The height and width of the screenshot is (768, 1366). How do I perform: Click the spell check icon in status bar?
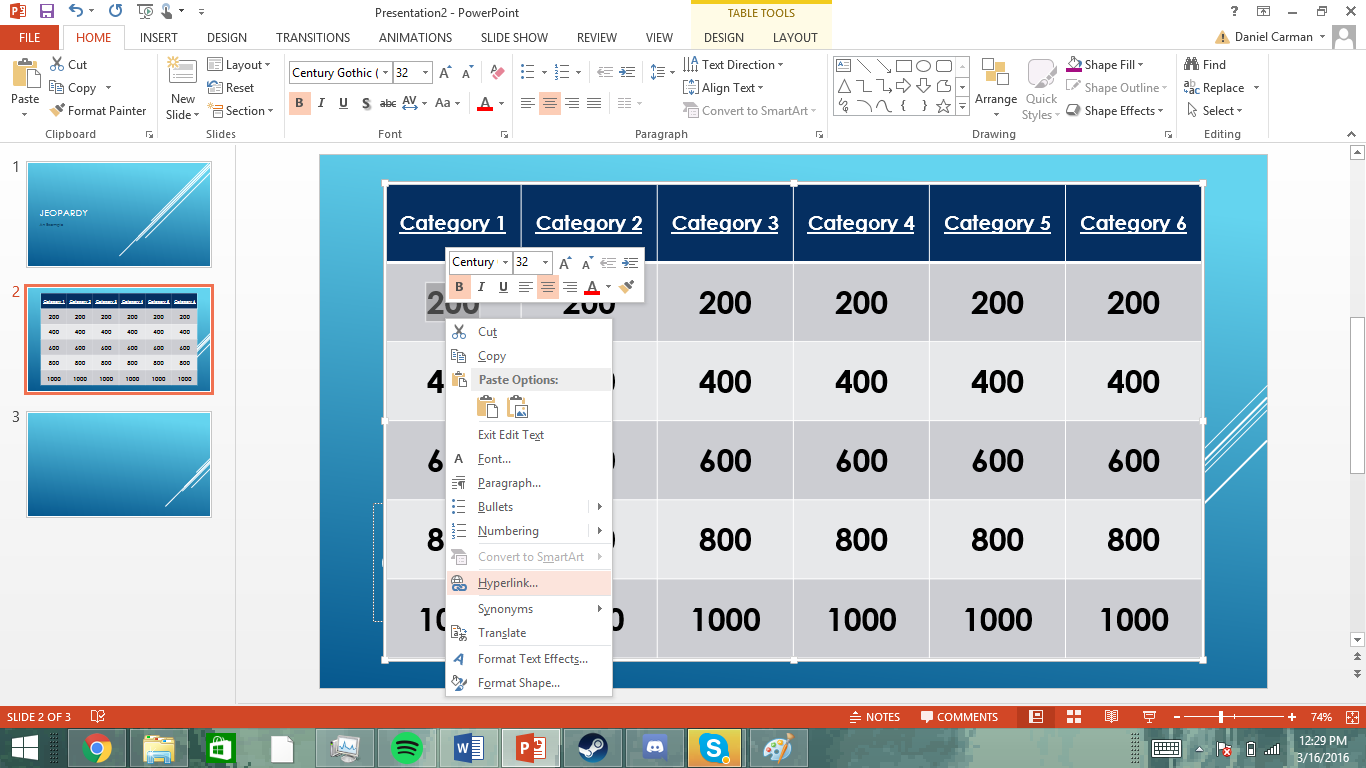pyautogui.click(x=98, y=717)
